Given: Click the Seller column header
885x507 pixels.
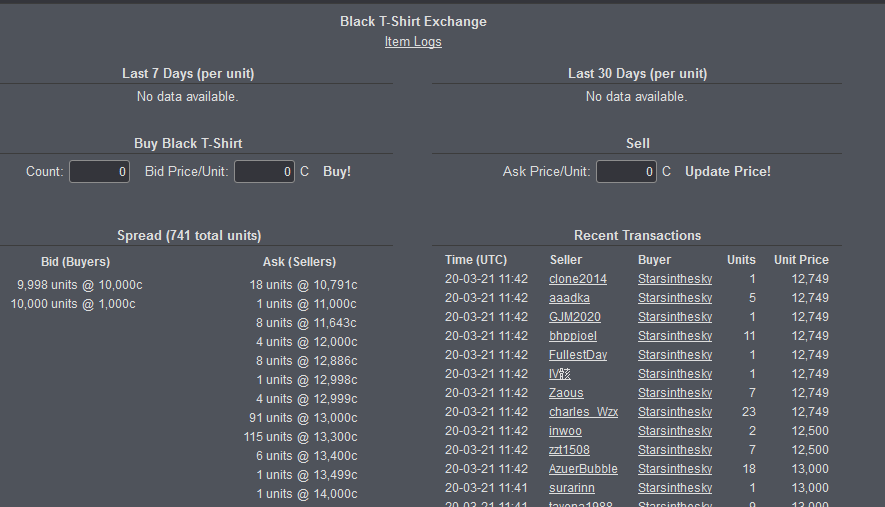Looking at the screenshot, I should coord(566,260).
